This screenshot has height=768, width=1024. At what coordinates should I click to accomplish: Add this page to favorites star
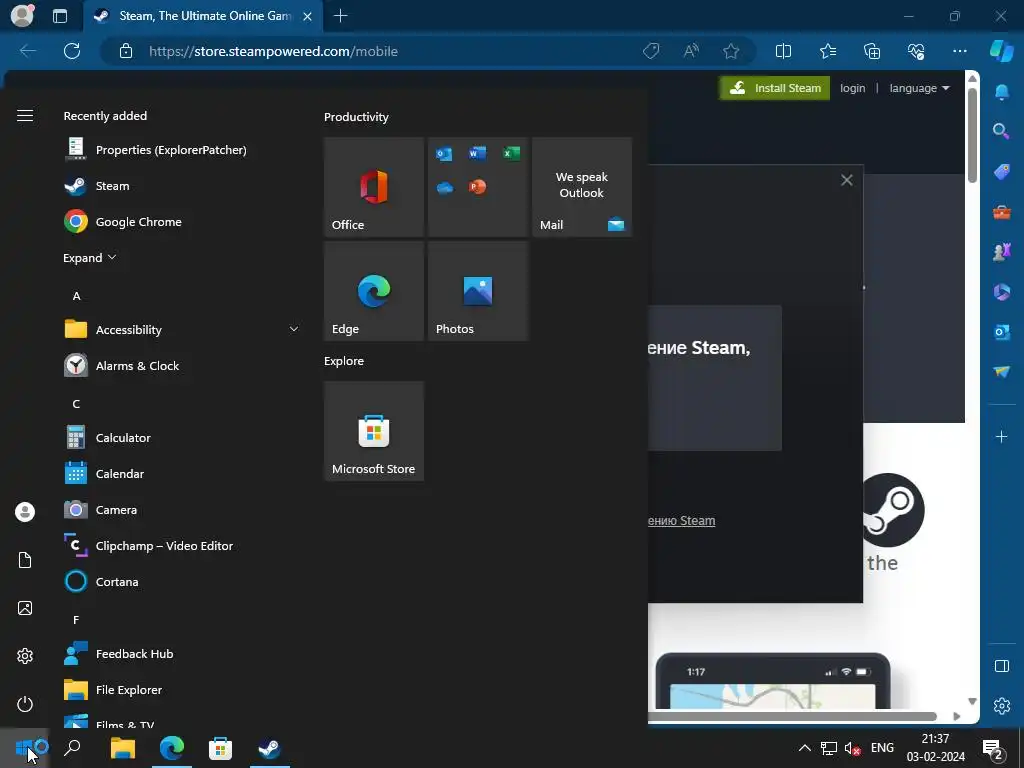point(731,51)
